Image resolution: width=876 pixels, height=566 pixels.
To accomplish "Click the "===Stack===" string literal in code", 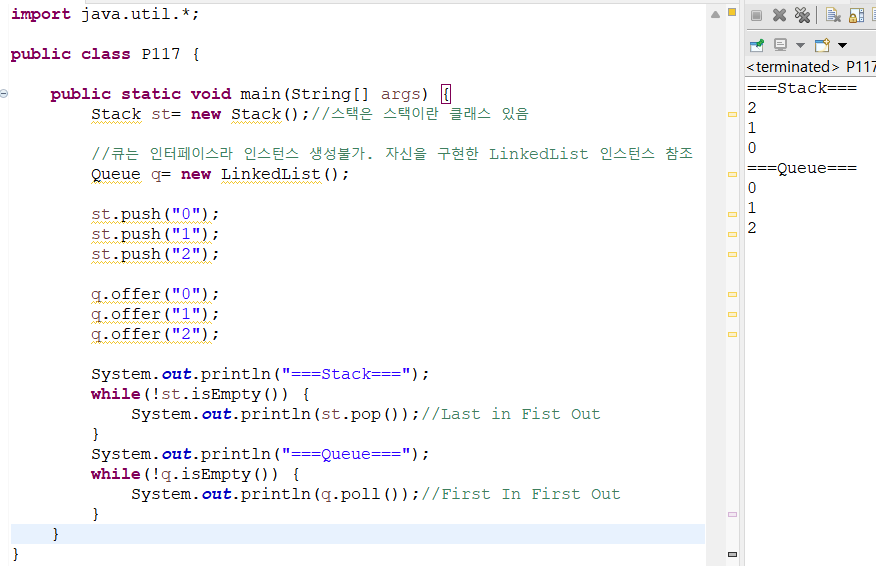I will tap(346, 374).
